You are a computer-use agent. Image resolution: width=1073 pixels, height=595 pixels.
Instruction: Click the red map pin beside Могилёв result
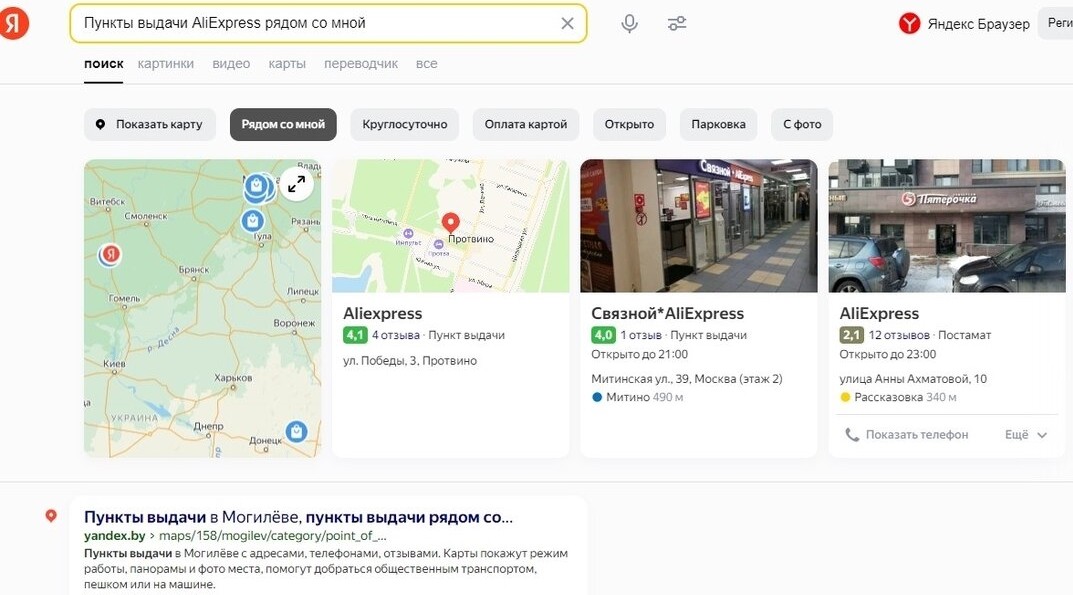[51, 516]
